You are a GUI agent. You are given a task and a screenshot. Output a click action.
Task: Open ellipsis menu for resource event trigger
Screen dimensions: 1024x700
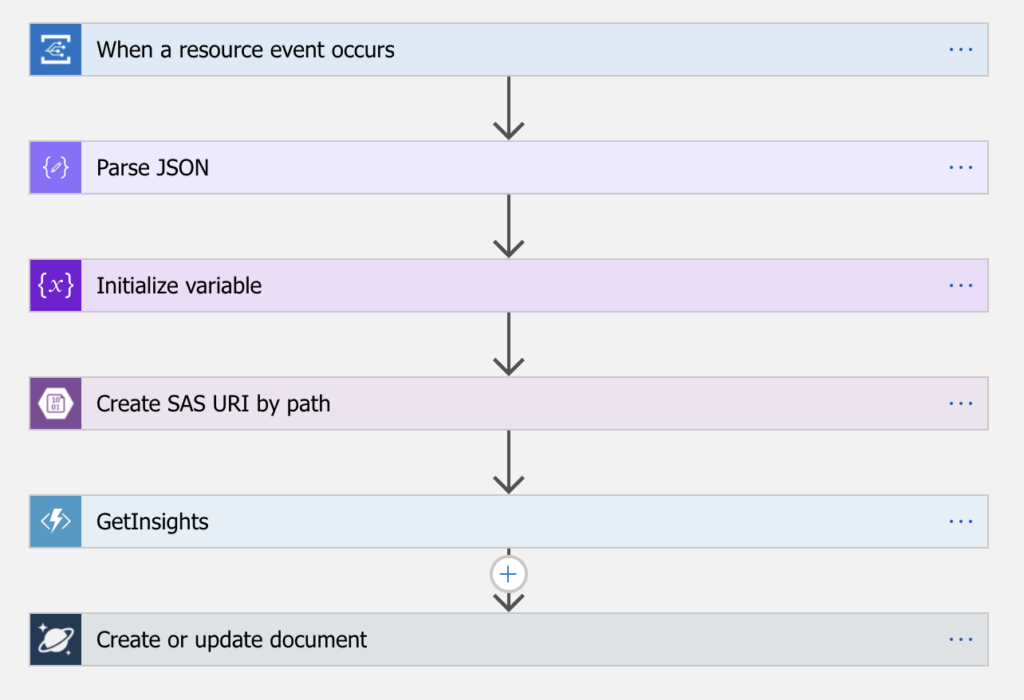pos(961,50)
